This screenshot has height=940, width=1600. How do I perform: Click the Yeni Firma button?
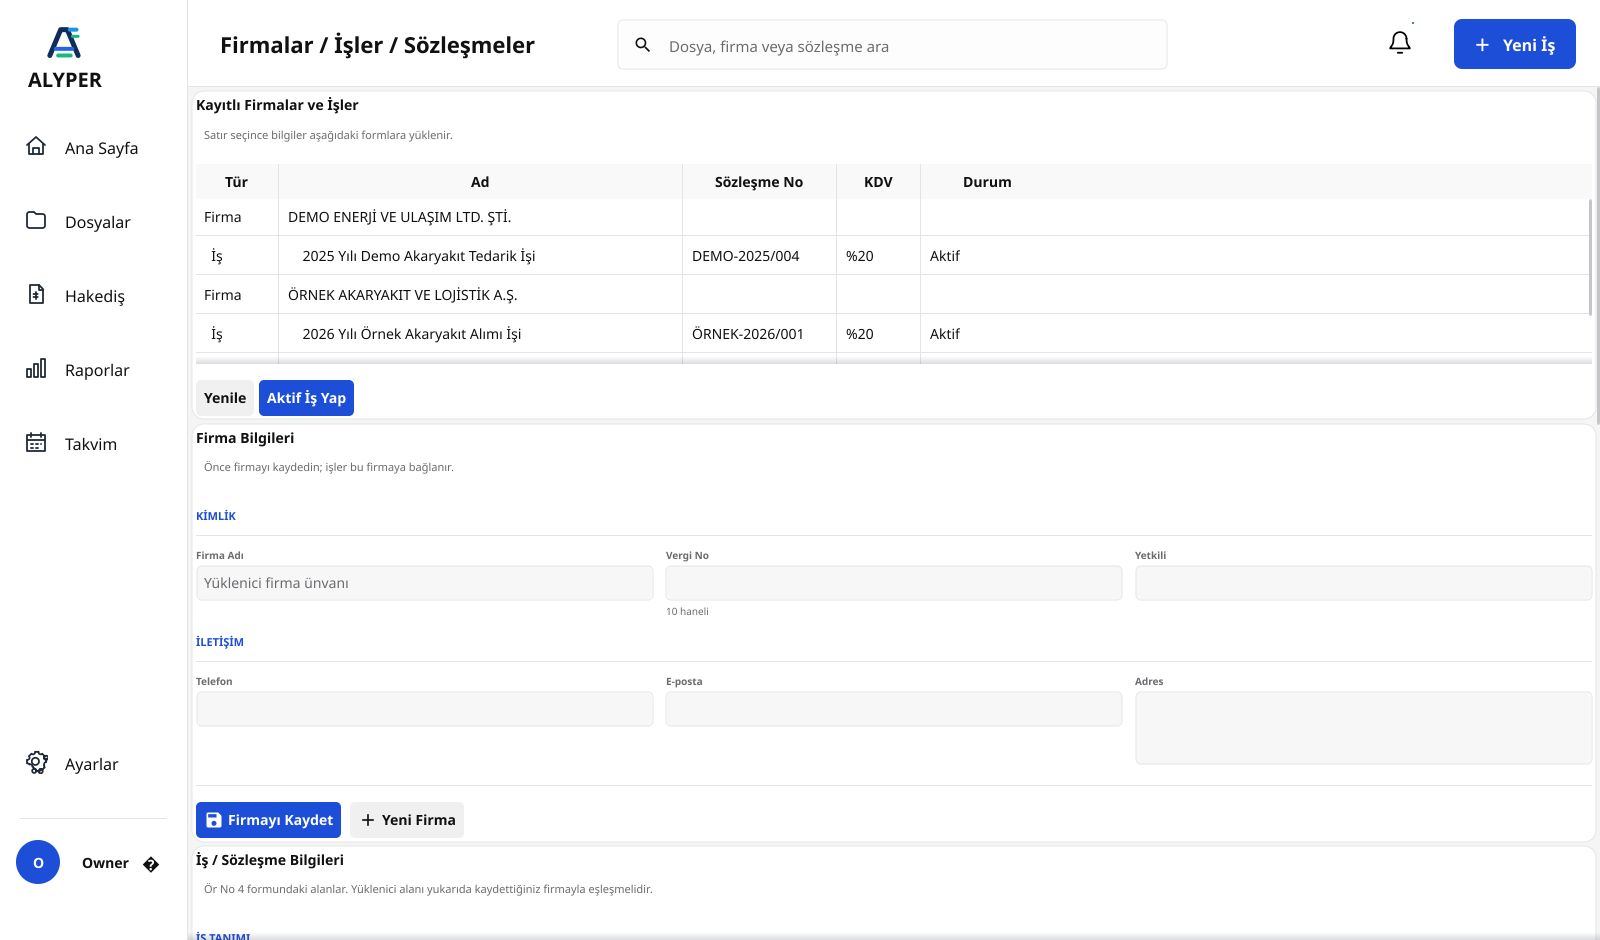(407, 820)
